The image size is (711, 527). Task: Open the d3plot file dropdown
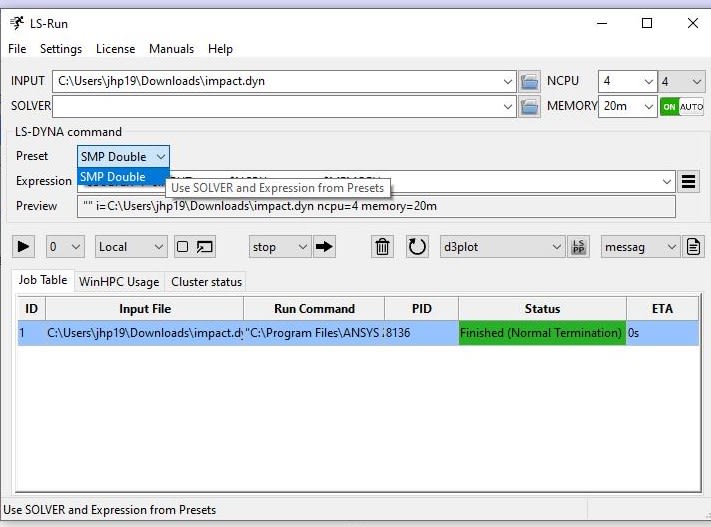(503, 247)
